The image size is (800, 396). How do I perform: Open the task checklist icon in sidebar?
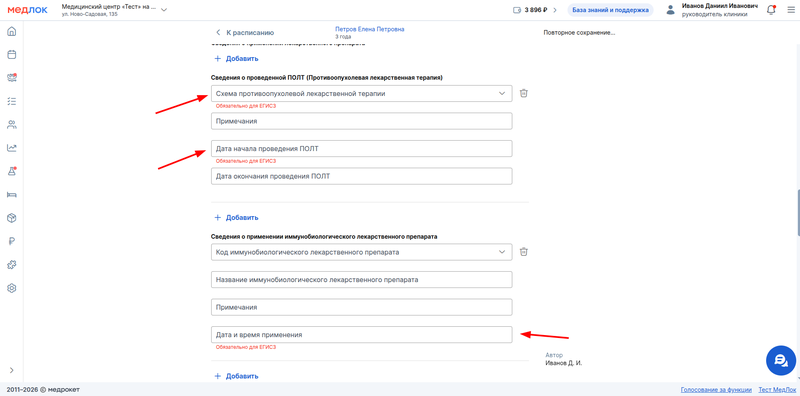[x=12, y=101]
